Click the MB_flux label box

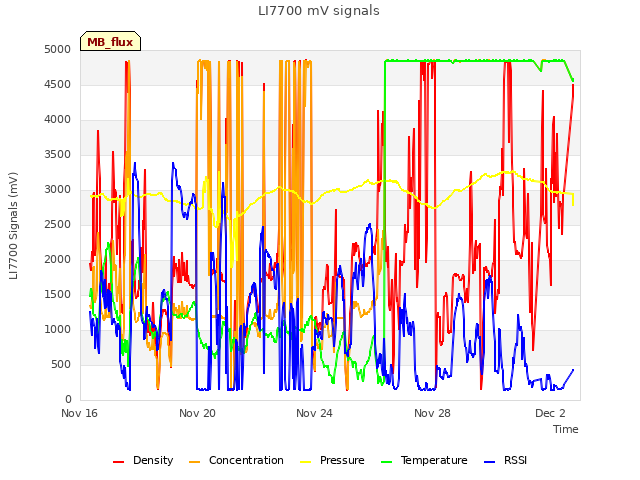tap(110, 41)
